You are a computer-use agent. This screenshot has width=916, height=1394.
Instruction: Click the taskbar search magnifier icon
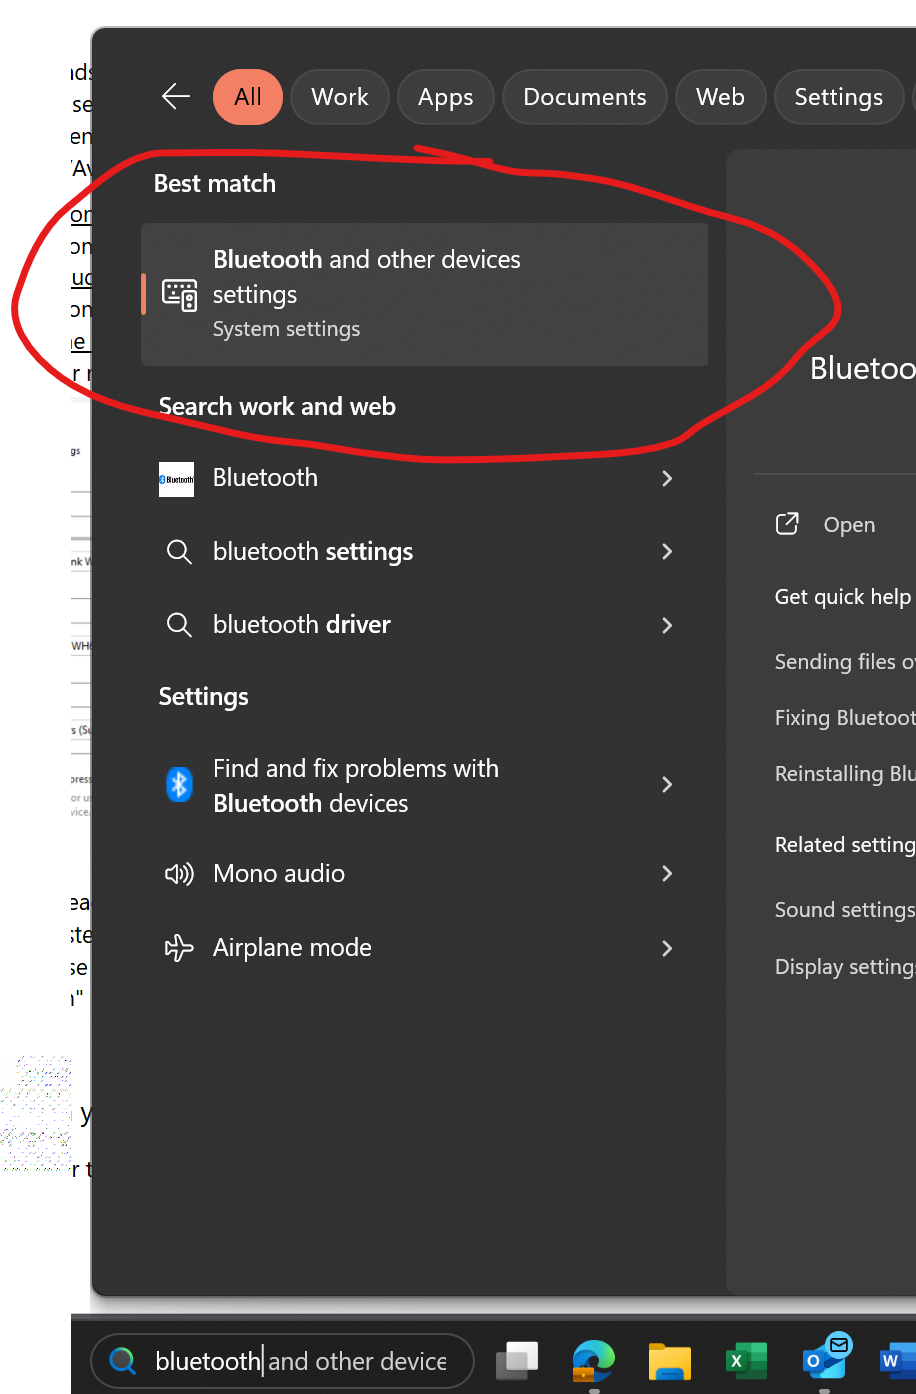[123, 1361]
